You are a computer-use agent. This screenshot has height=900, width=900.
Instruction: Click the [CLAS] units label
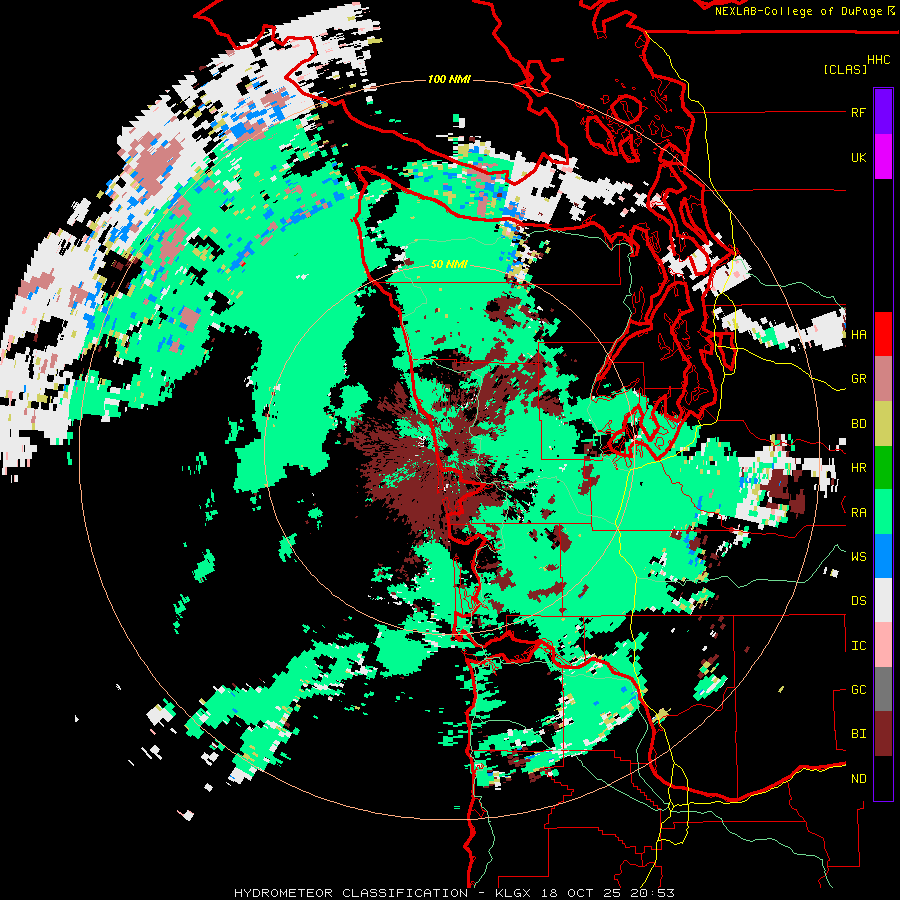click(844, 69)
